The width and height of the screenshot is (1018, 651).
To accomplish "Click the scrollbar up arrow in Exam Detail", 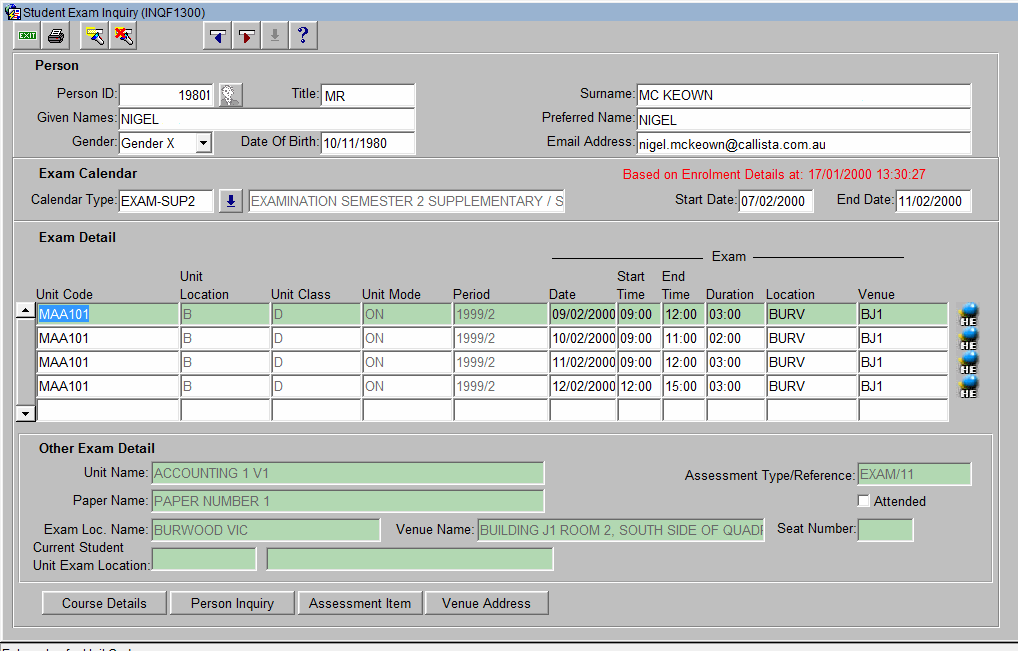I will pos(25,308).
